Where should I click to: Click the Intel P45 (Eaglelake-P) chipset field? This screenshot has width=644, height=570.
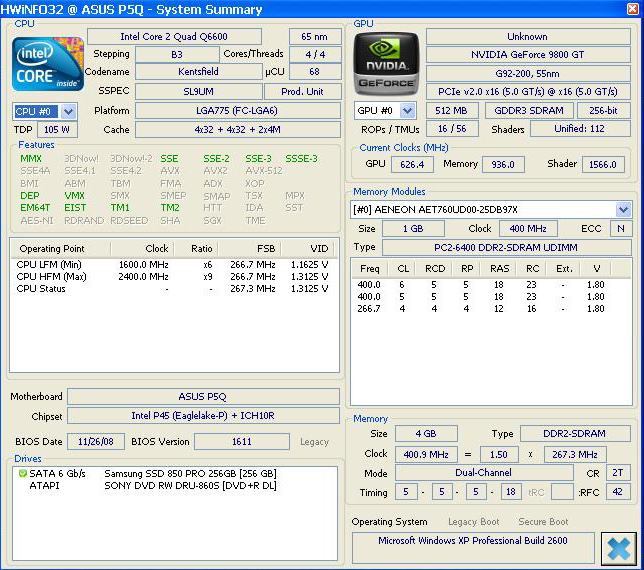tap(203, 416)
